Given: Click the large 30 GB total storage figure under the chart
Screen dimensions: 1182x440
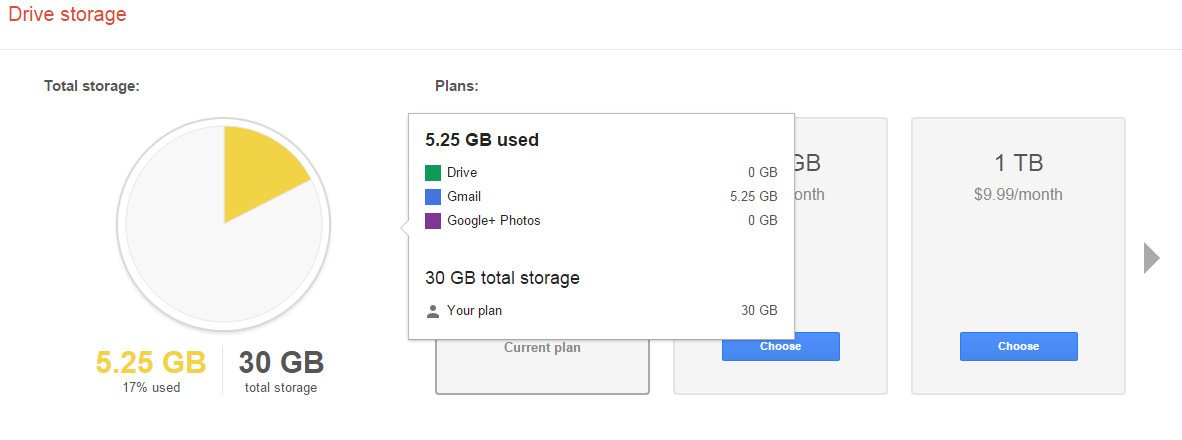Looking at the screenshot, I should click(281, 362).
